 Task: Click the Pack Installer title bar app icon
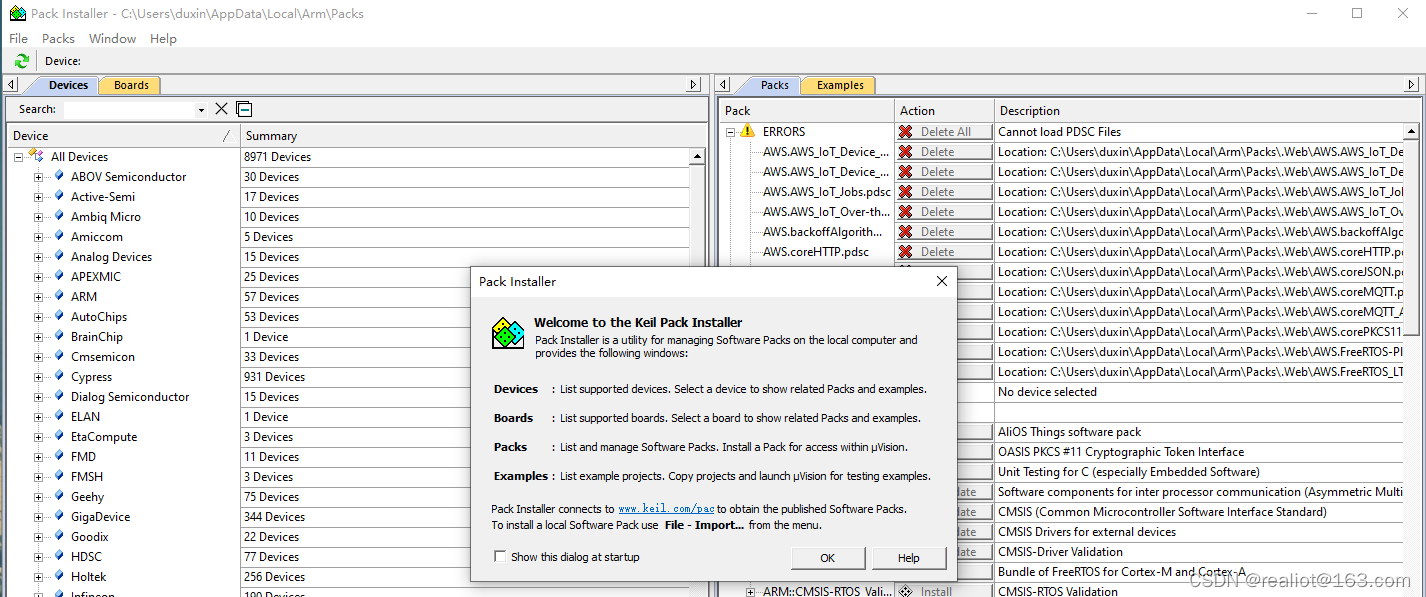click(x=17, y=14)
